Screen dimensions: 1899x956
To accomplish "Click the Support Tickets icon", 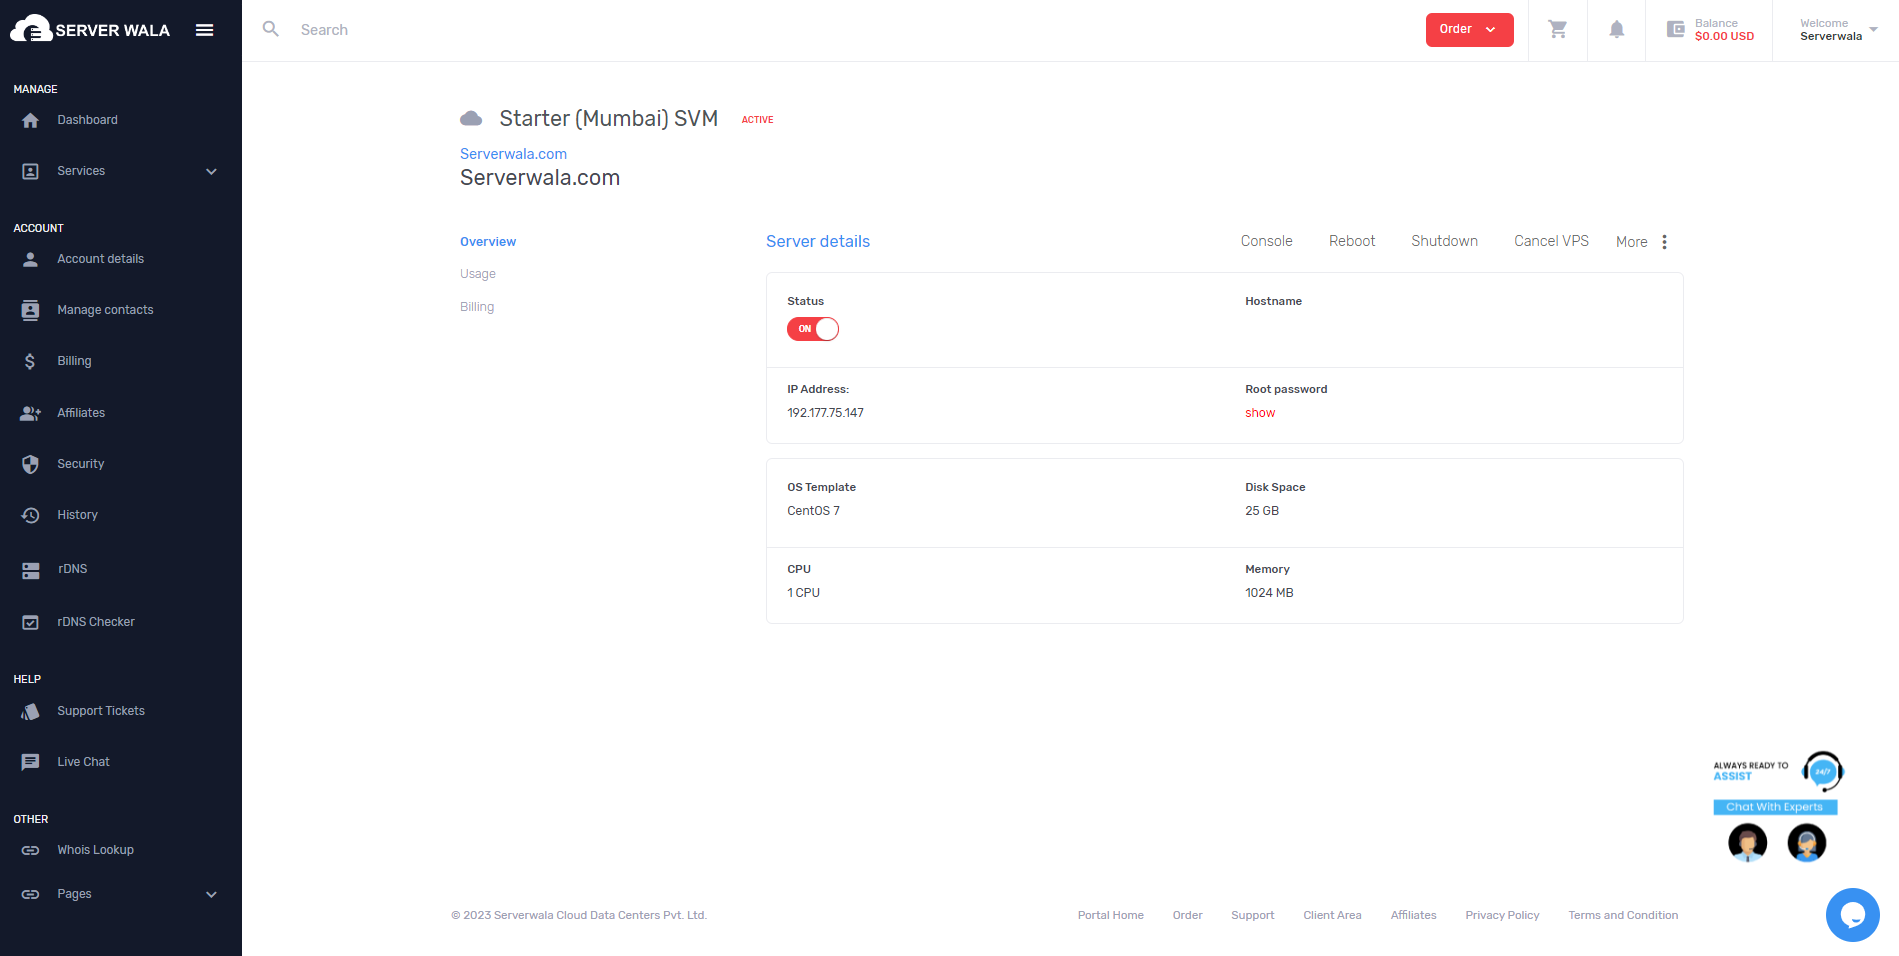I will [30, 711].
